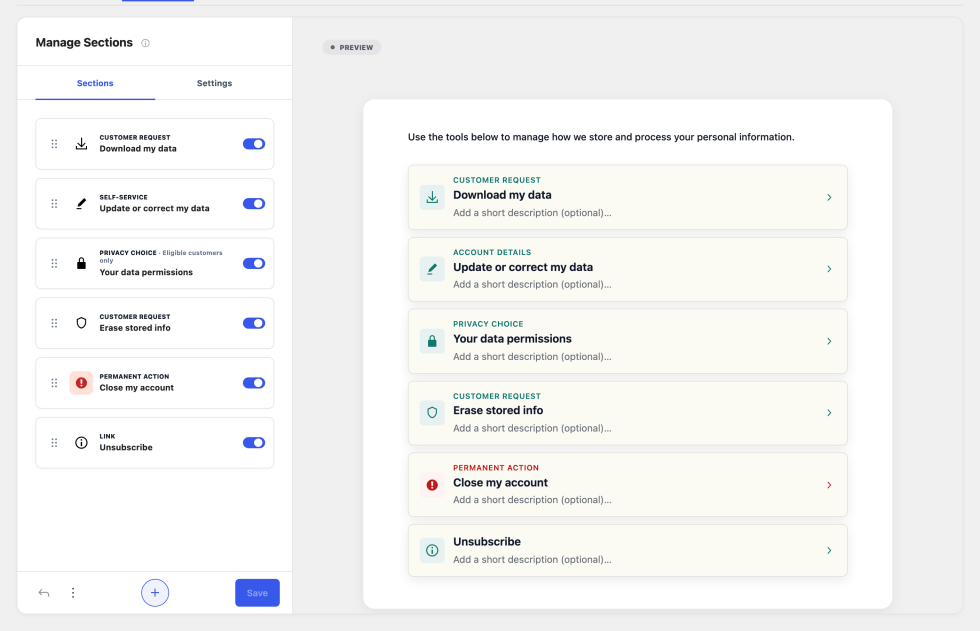Open the three-dot more options menu
Image resolution: width=980 pixels, height=631 pixels.
73,593
